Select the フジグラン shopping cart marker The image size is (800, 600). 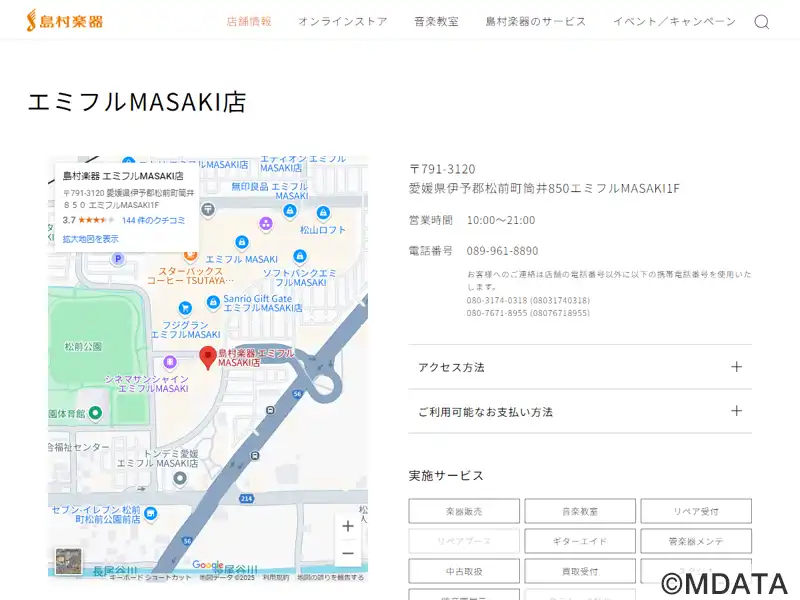[x=185, y=308]
